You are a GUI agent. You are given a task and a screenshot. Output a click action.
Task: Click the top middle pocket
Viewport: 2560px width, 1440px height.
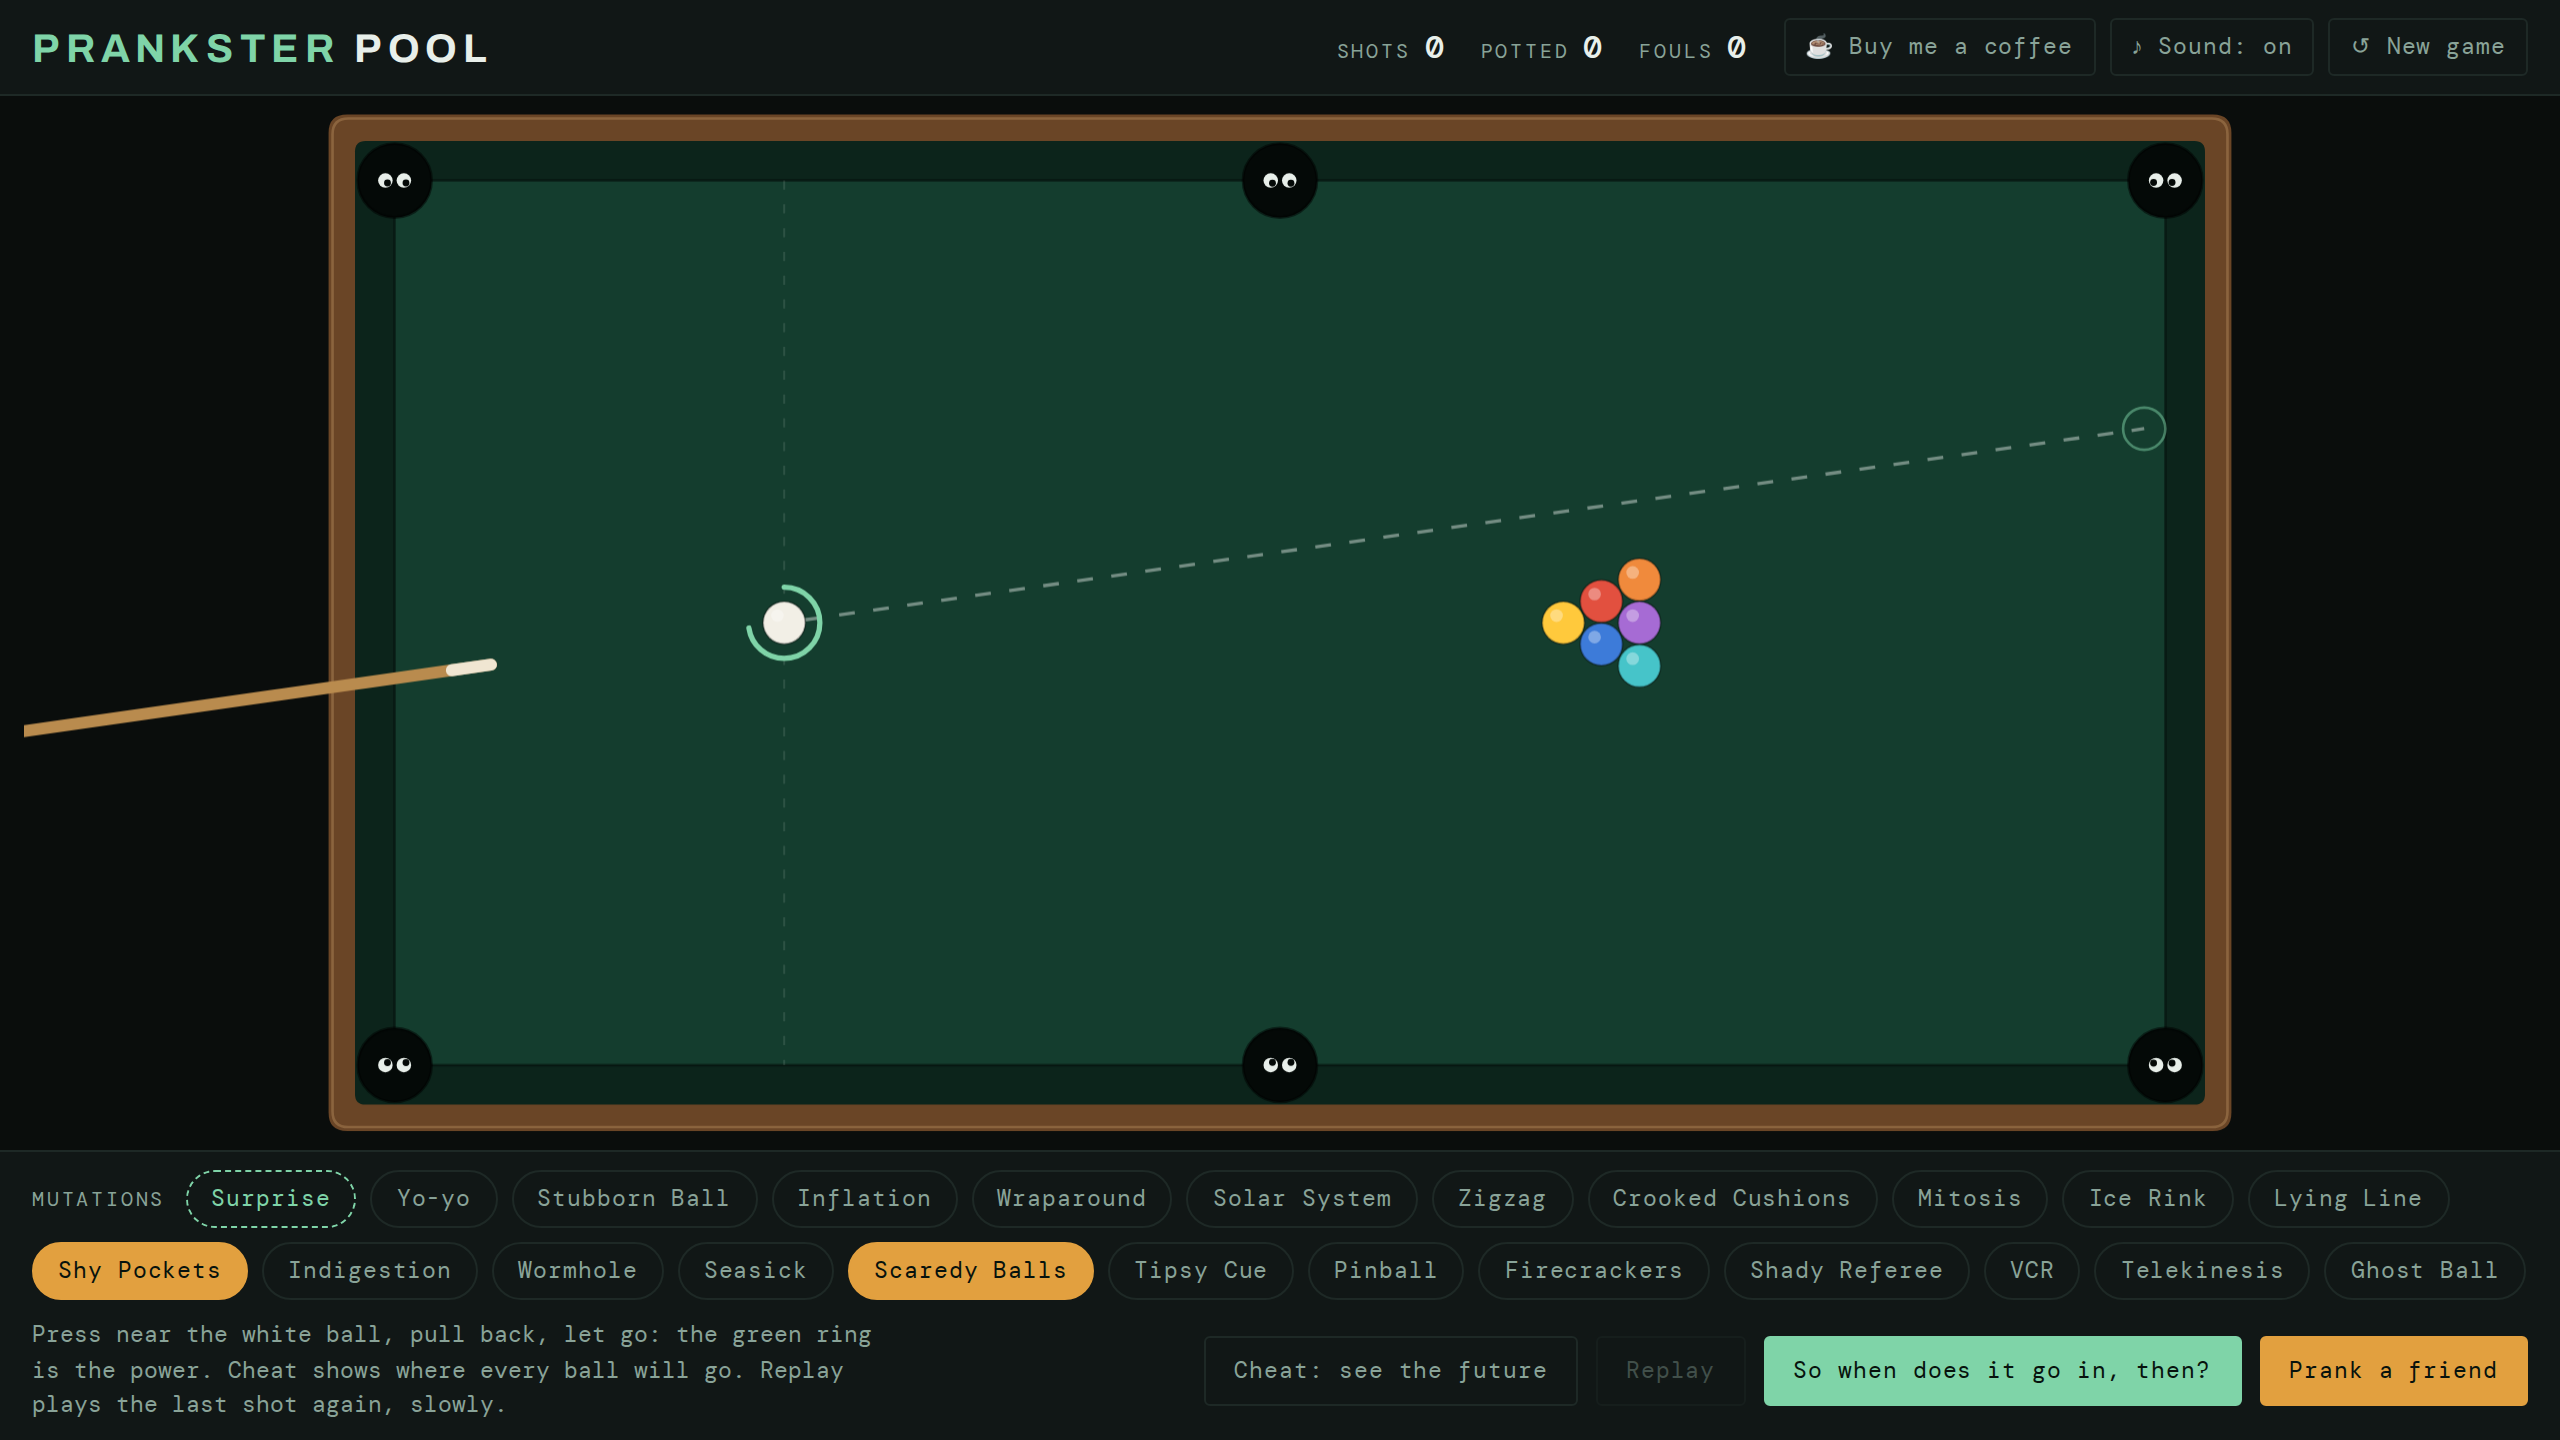click(x=1280, y=181)
